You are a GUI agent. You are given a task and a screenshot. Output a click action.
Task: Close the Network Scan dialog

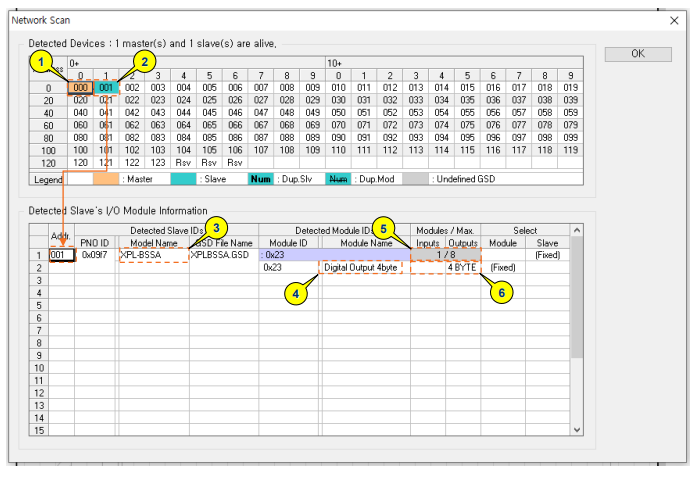672,19
